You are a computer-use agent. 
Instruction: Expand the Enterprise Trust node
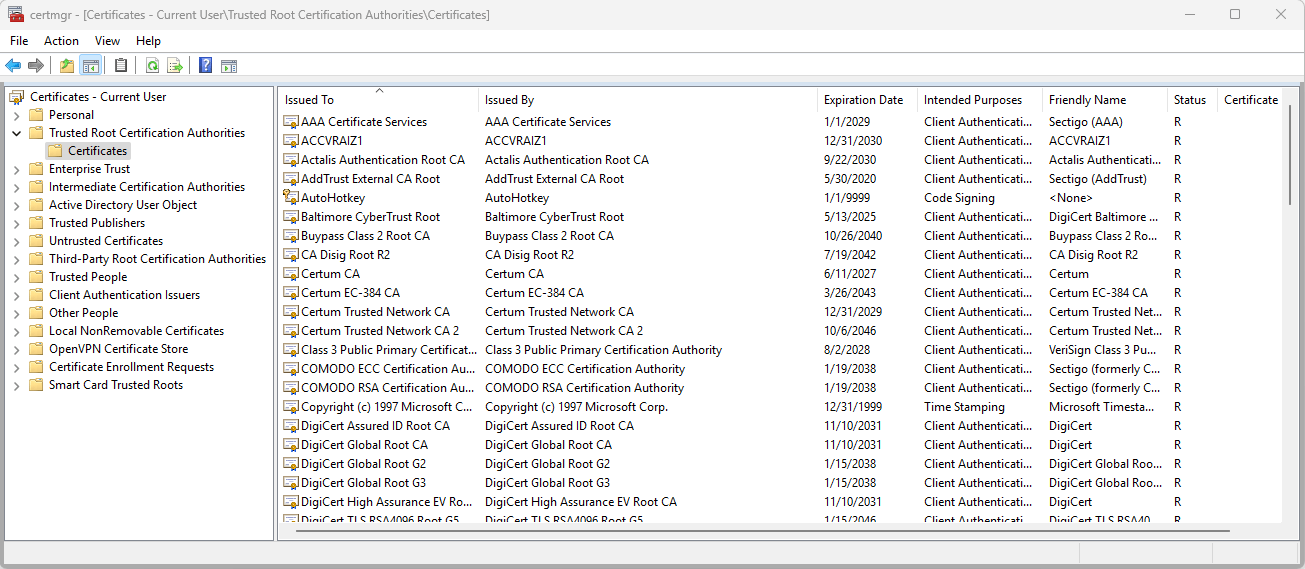(x=16, y=169)
